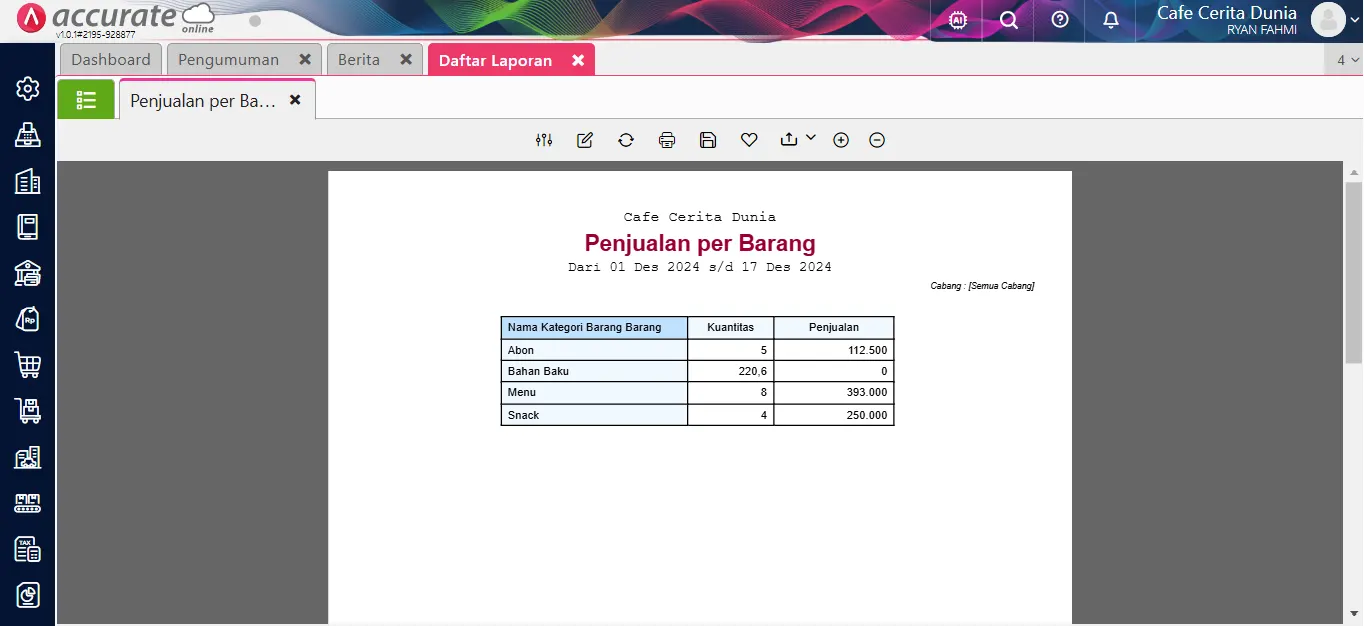Zoom out of the report preview
The image size is (1364, 626).
click(877, 140)
